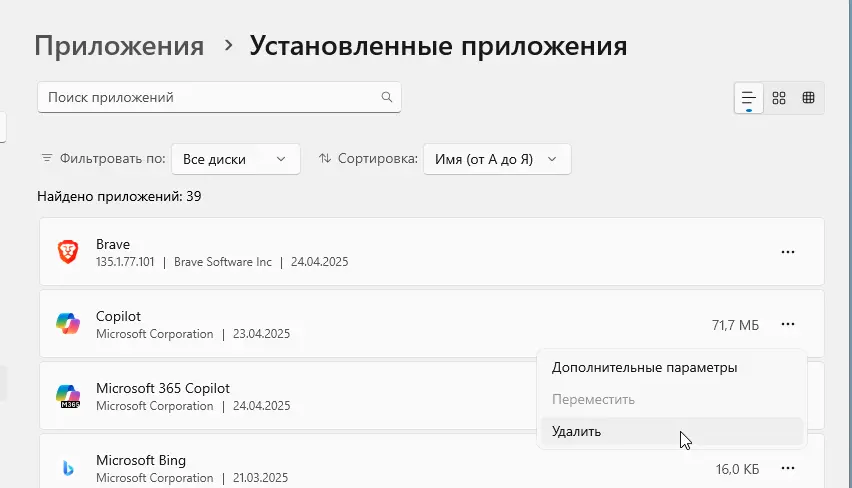The height and width of the screenshot is (488, 852).
Task: Open more options for Brave
Action: pos(788,252)
